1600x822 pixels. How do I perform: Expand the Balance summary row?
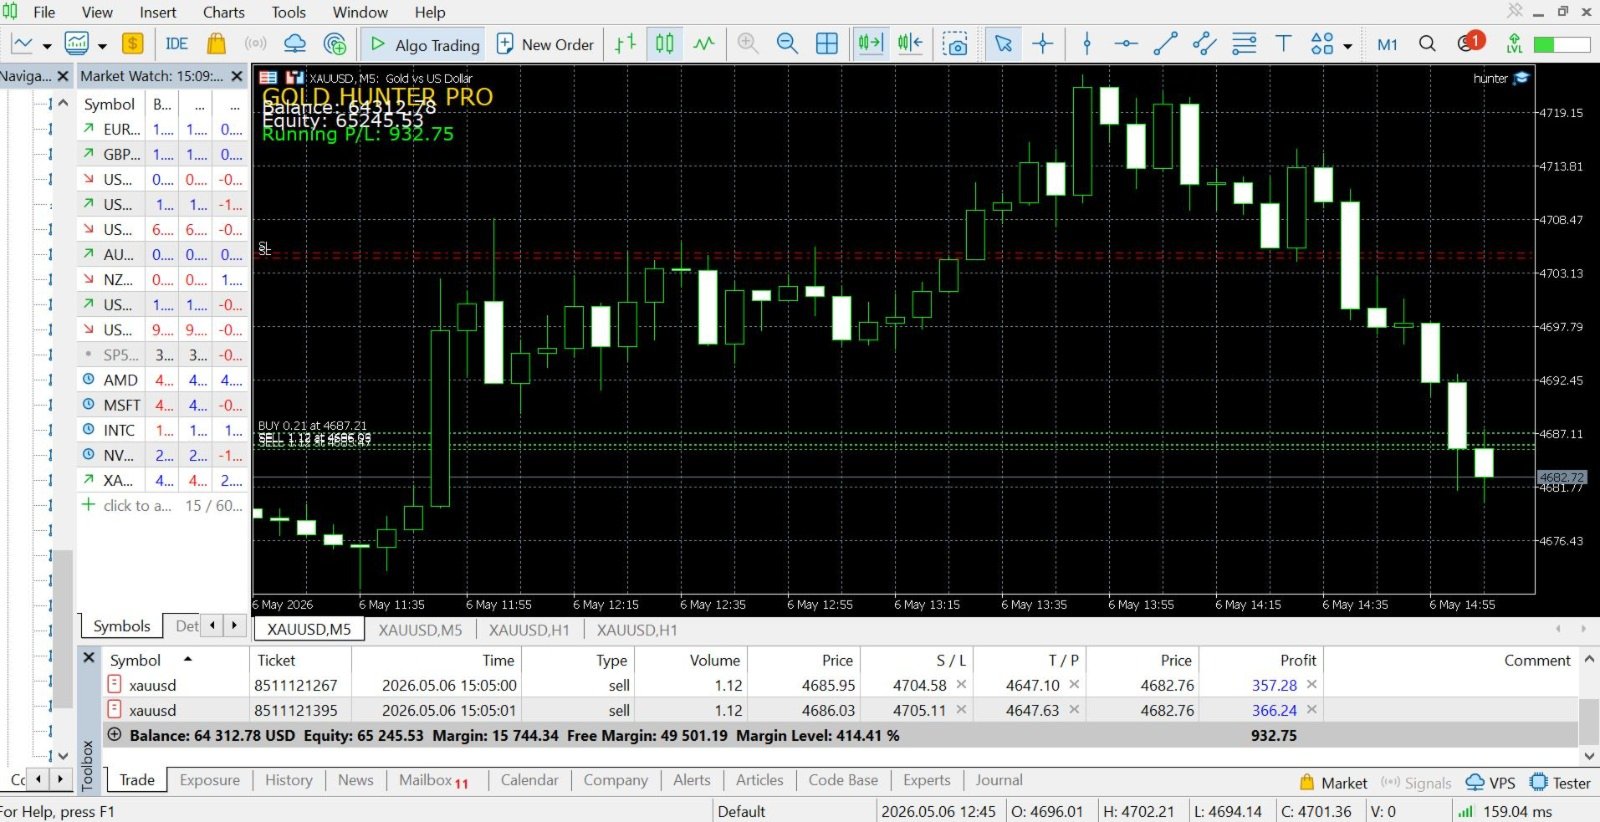[x=114, y=735]
